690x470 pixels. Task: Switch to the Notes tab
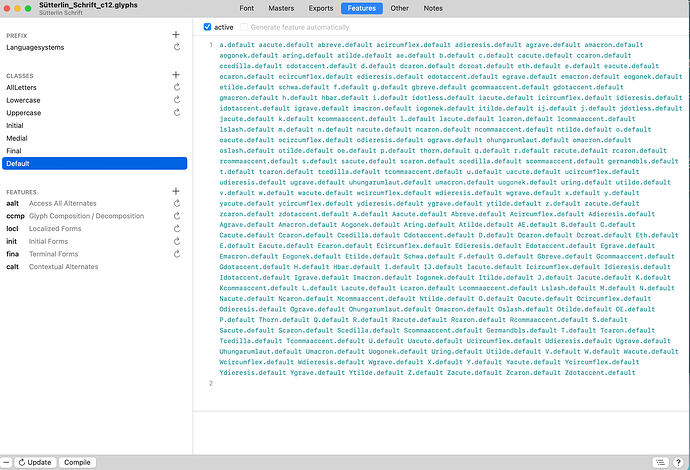433,8
